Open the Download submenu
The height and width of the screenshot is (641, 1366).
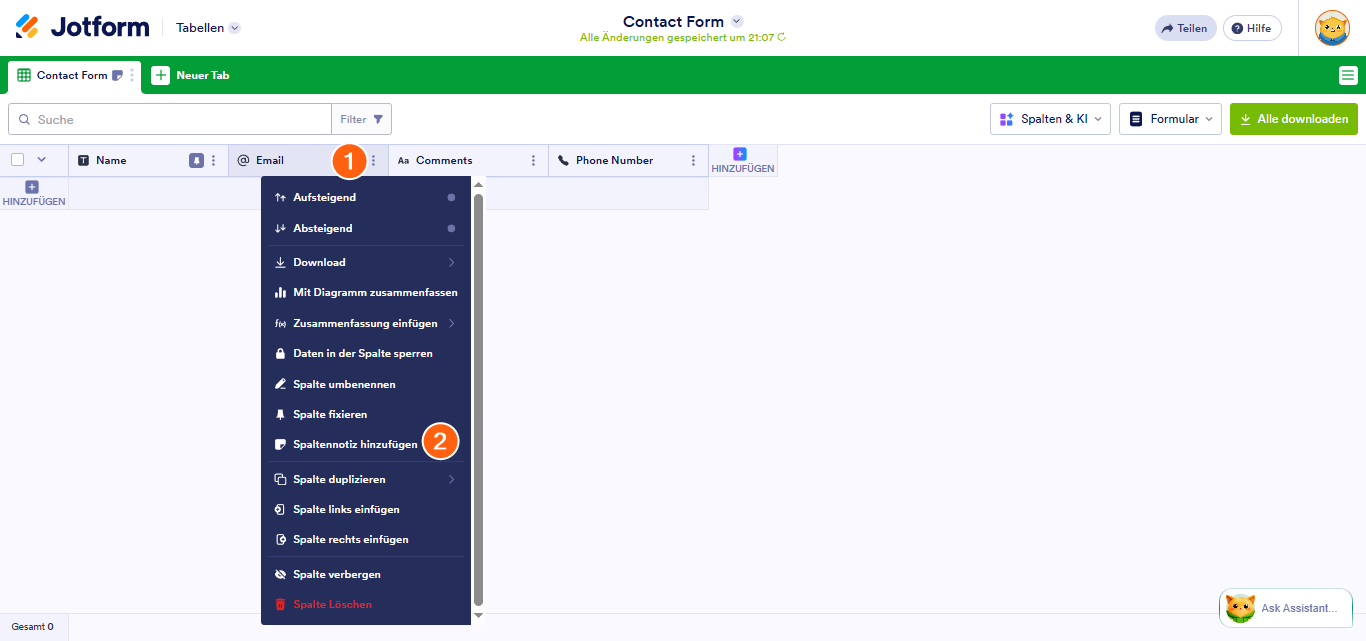[x=365, y=262]
